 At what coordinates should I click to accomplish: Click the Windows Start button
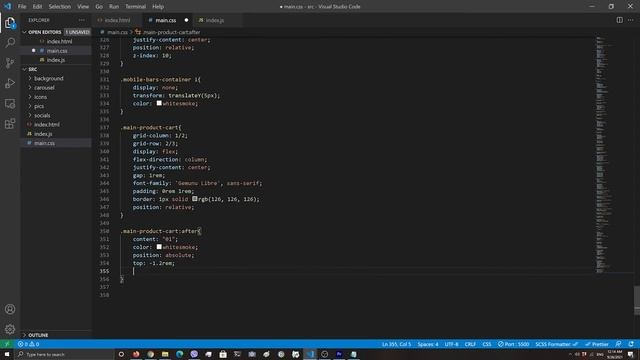[7, 354]
